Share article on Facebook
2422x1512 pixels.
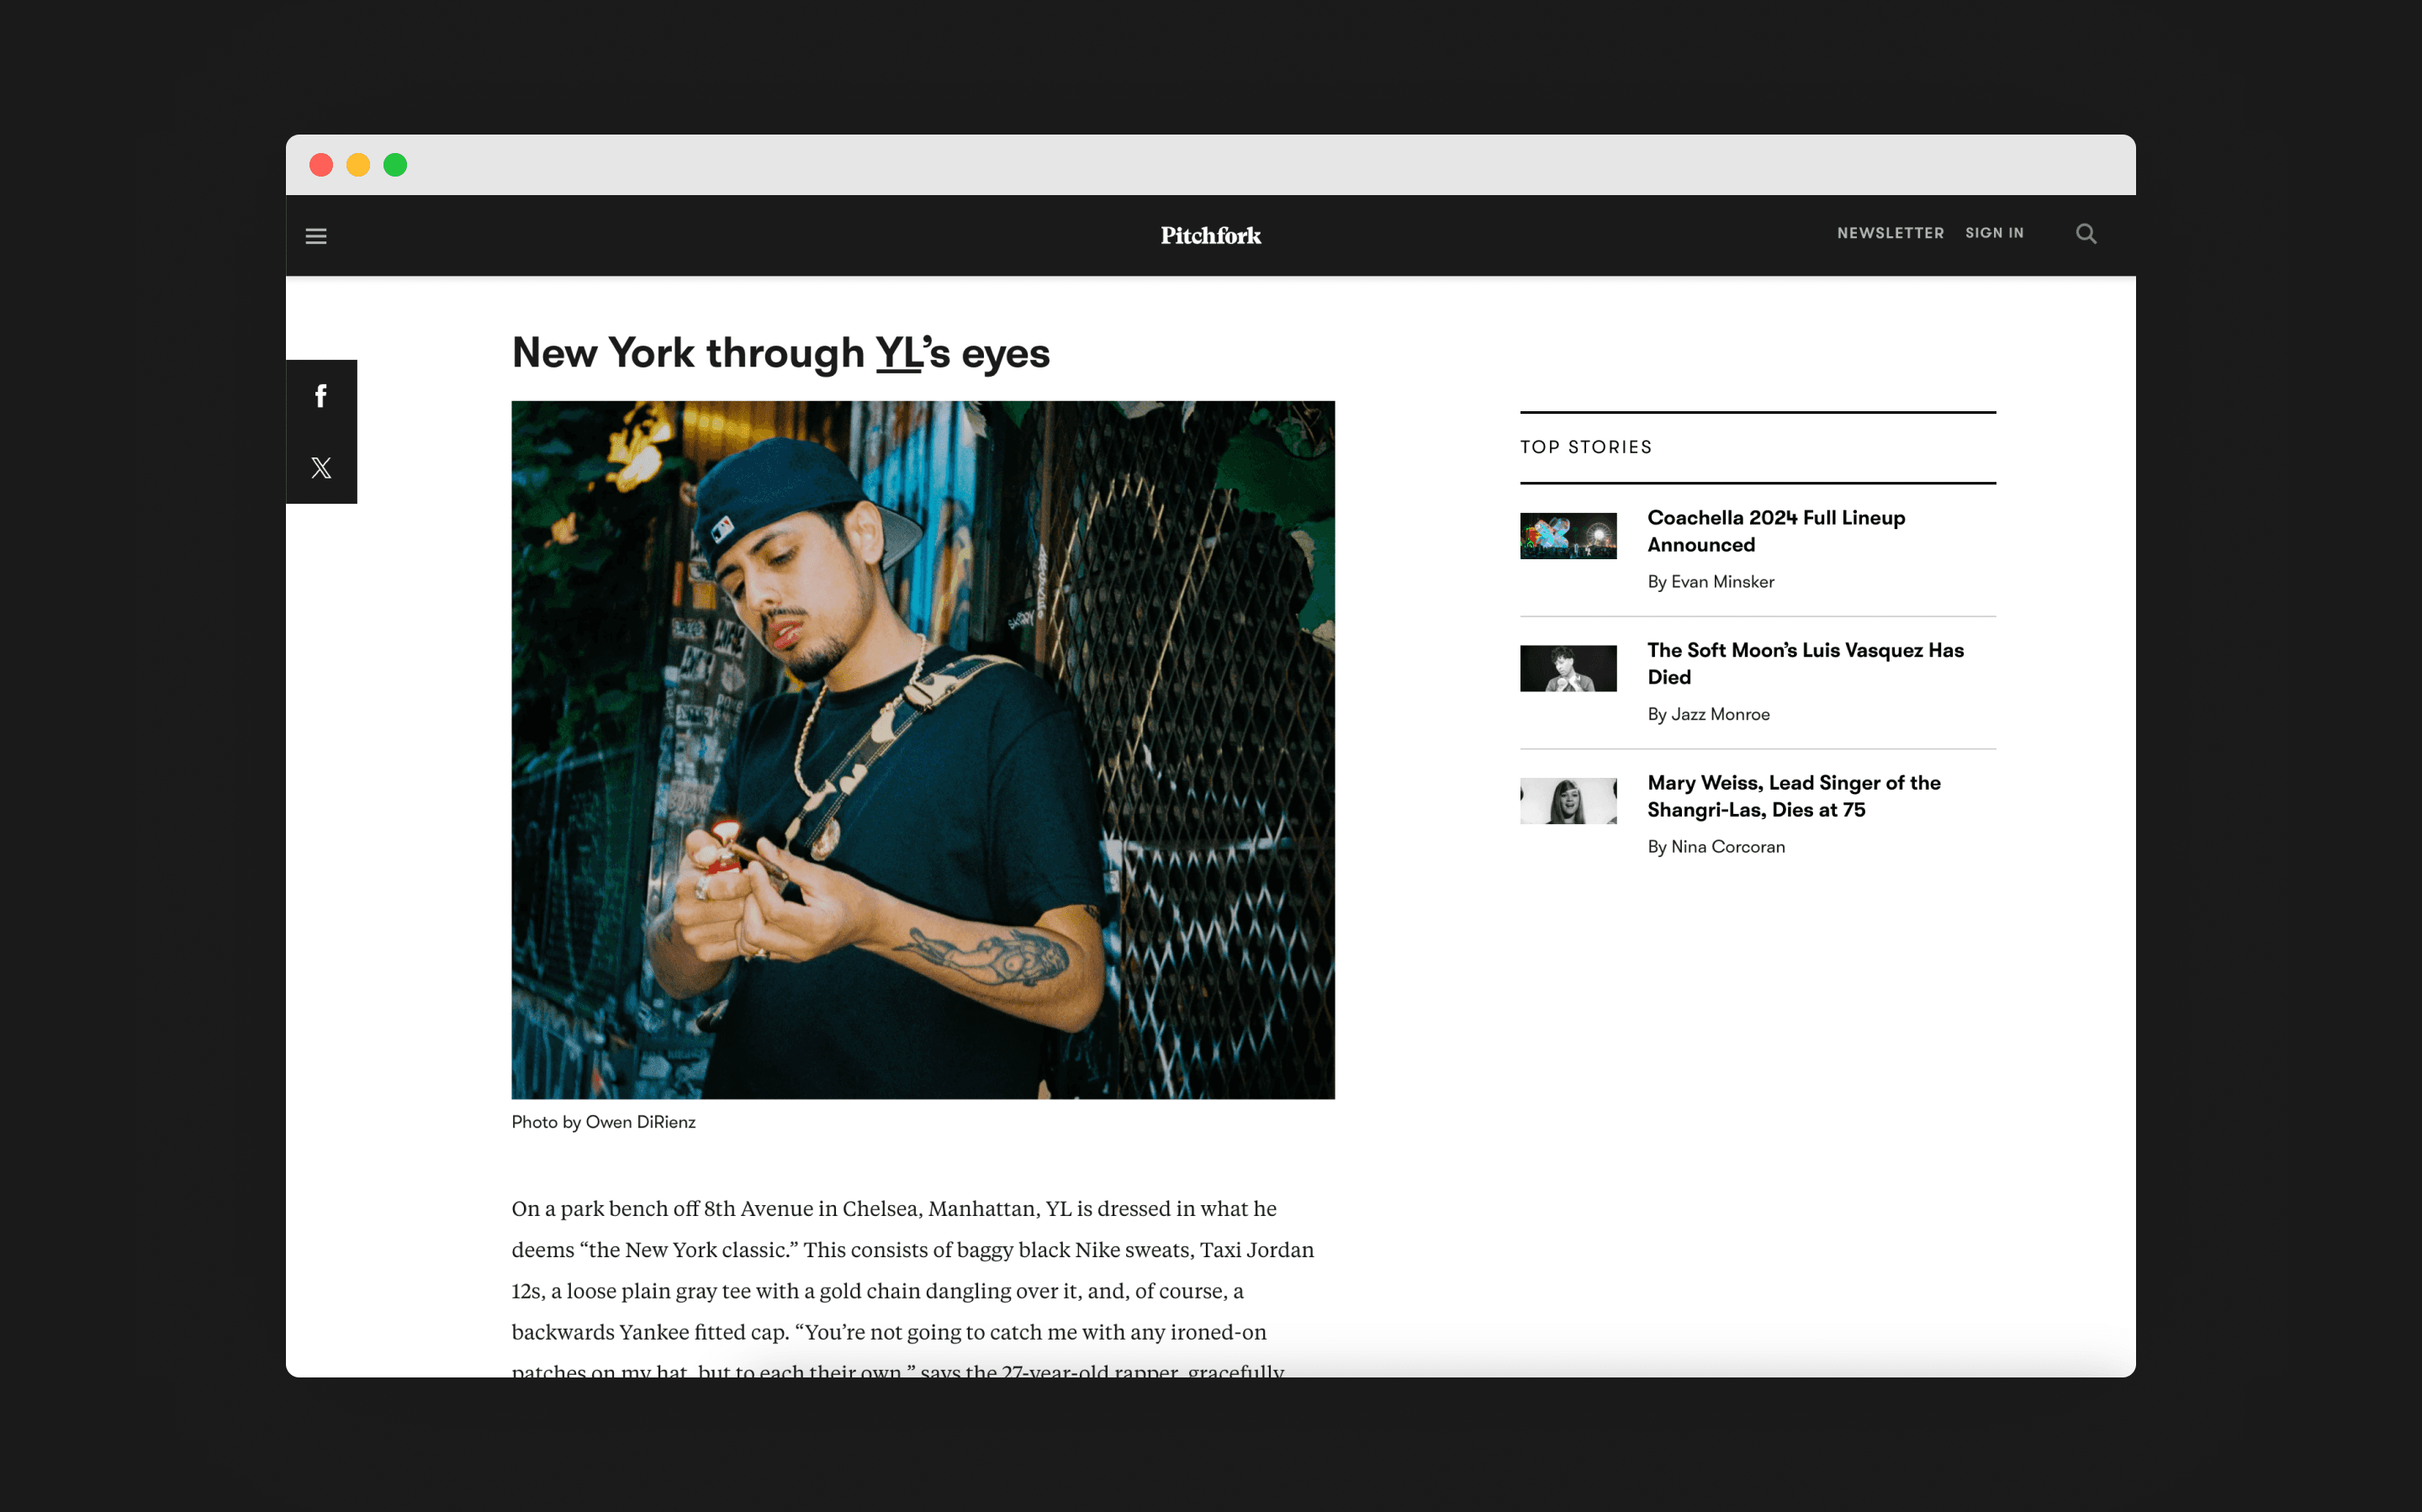(x=321, y=396)
